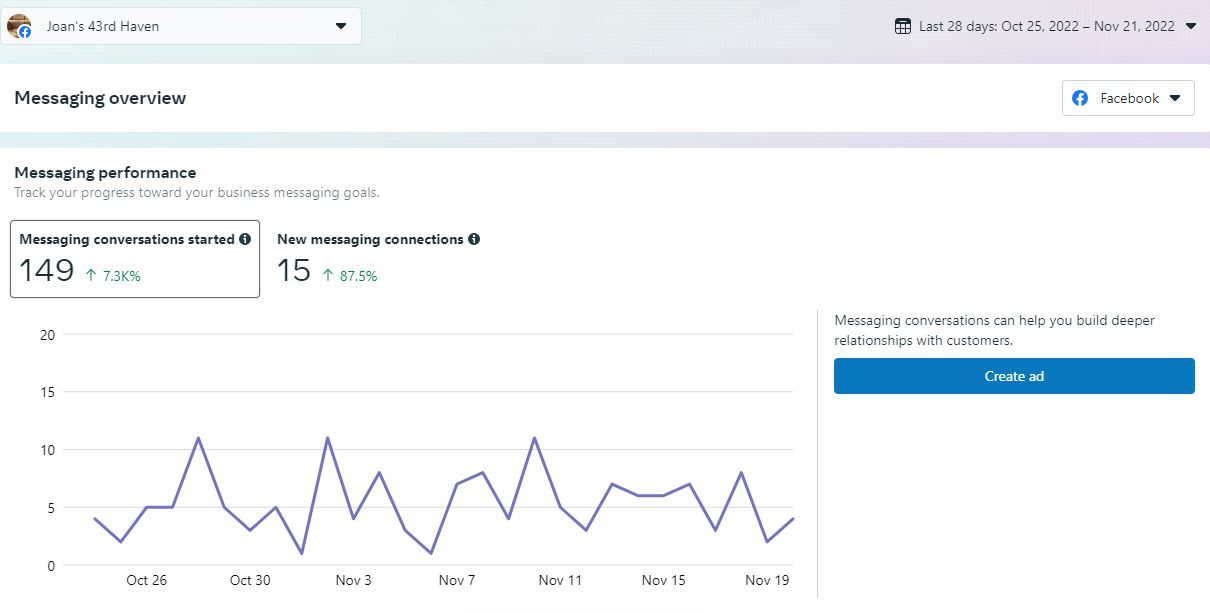Click the Joan's 43rd Haven page name
Image resolution: width=1210 pixels, height=613 pixels.
[x=103, y=26]
